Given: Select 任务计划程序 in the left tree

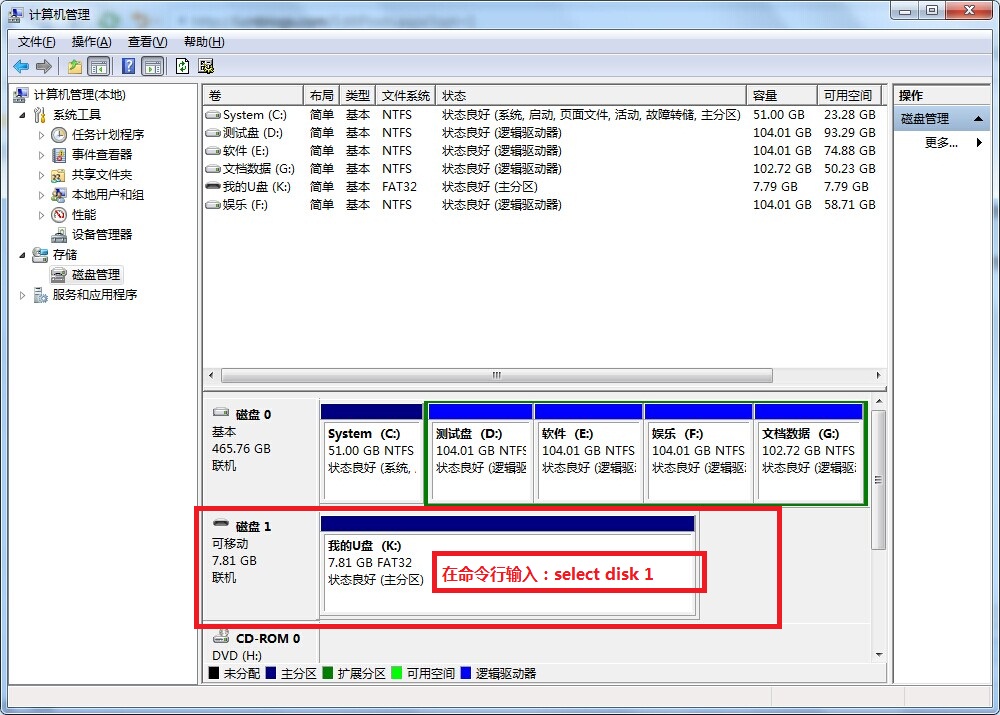Looking at the screenshot, I should [107, 134].
